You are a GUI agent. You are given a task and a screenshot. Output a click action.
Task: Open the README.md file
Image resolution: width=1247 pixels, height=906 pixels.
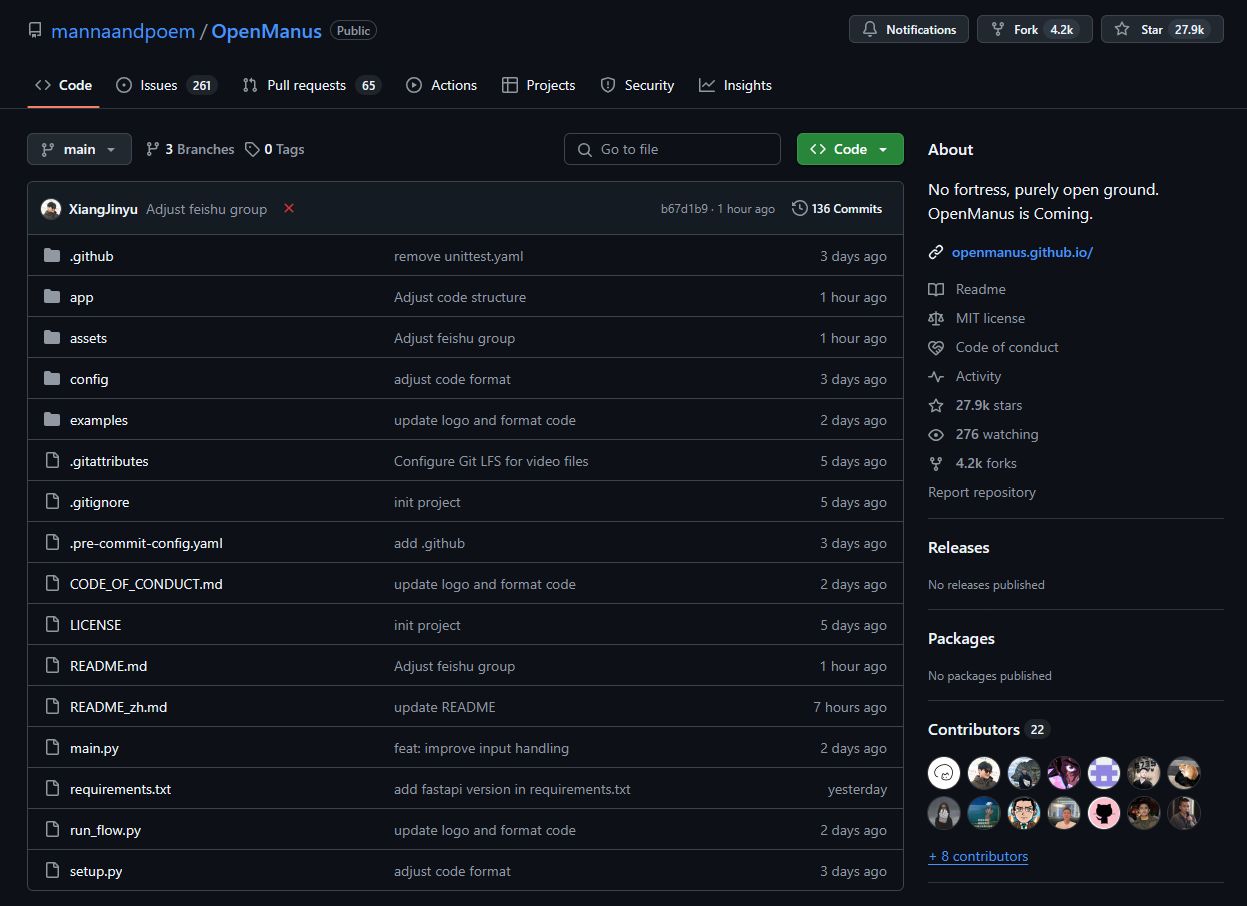pyautogui.click(x=108, y=666)
